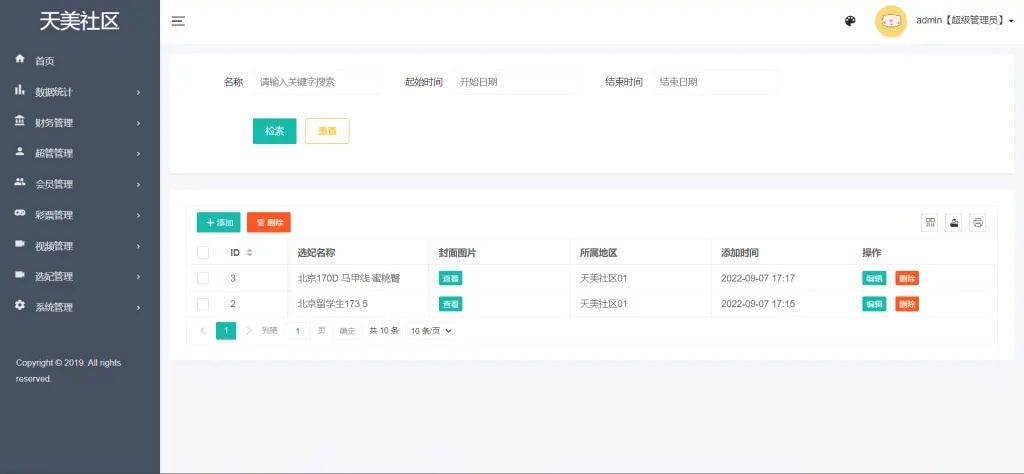This screenshot has width=1024, height=474.
Task: Click the time 2022-09-07 17:15
Action: point(758,304)
